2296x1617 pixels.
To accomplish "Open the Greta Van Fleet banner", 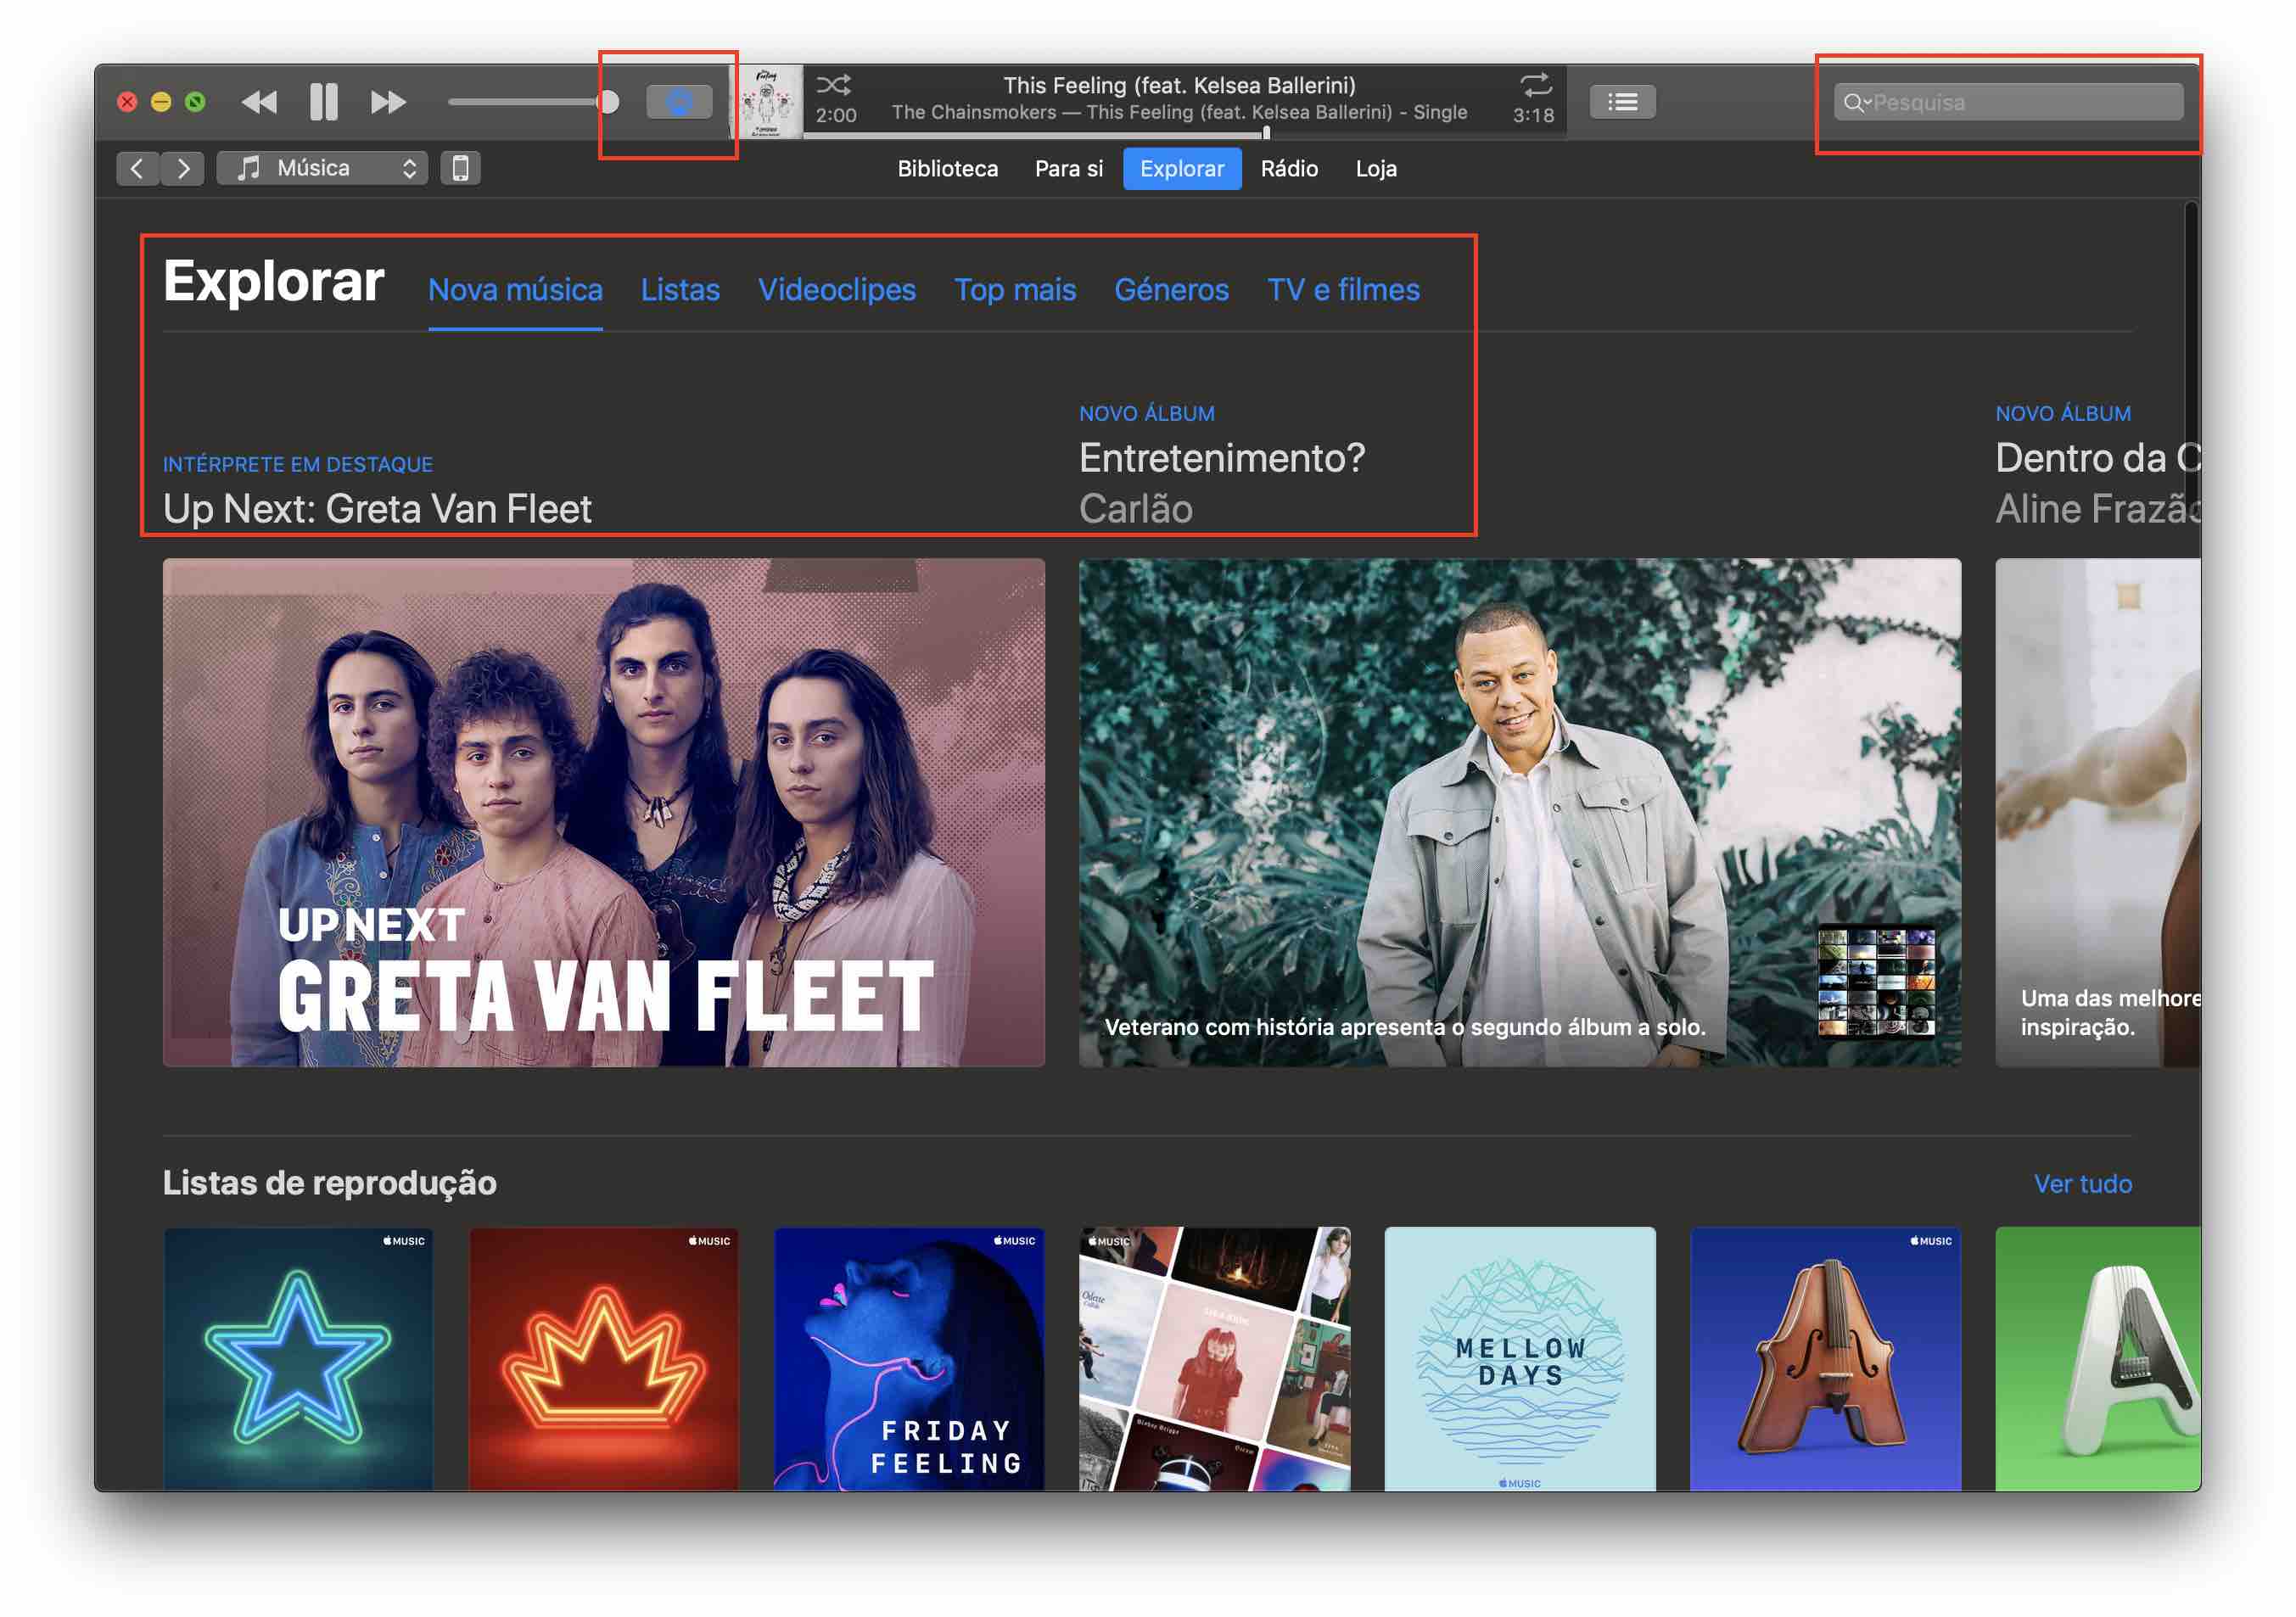I will (x=603, y=812).
